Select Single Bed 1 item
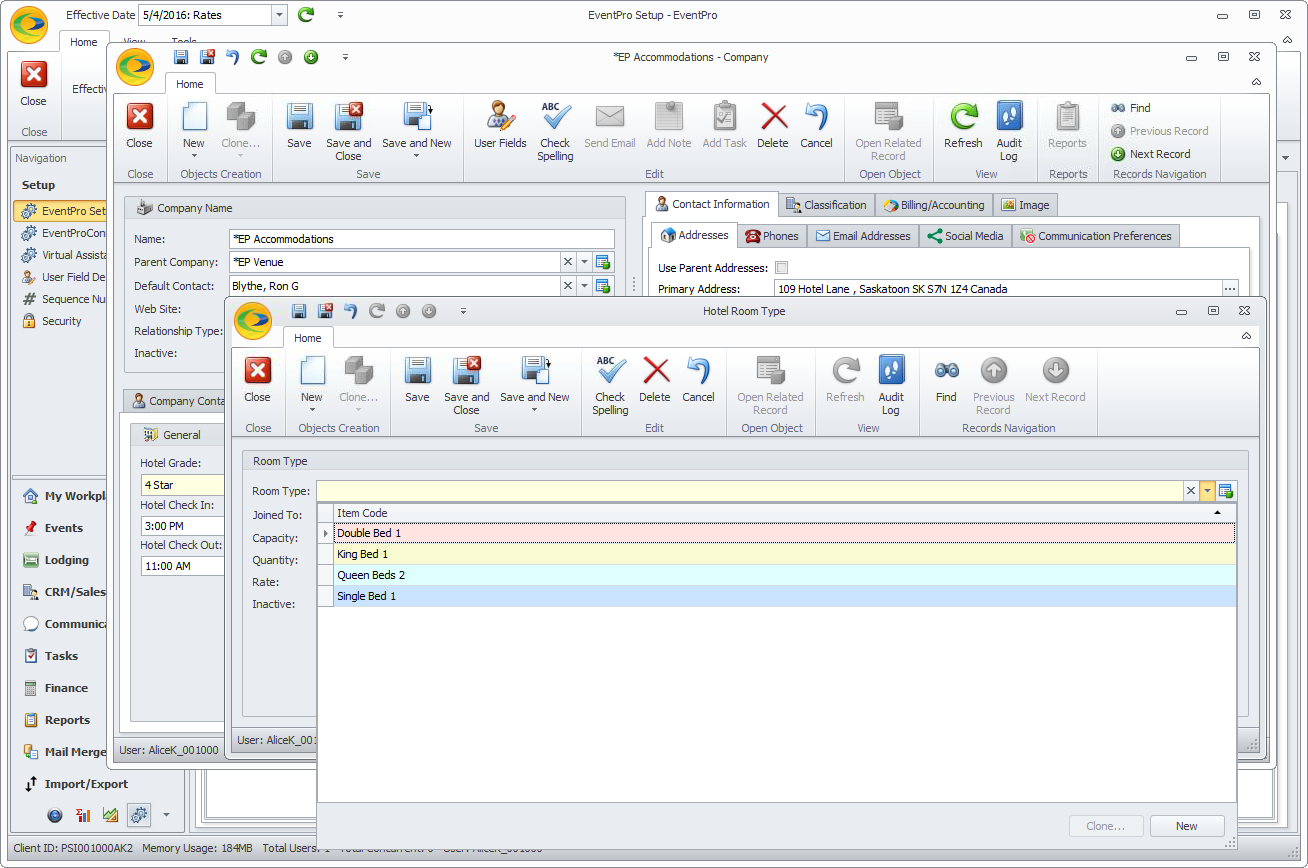The image size is (1308, 868). point(784,596)
